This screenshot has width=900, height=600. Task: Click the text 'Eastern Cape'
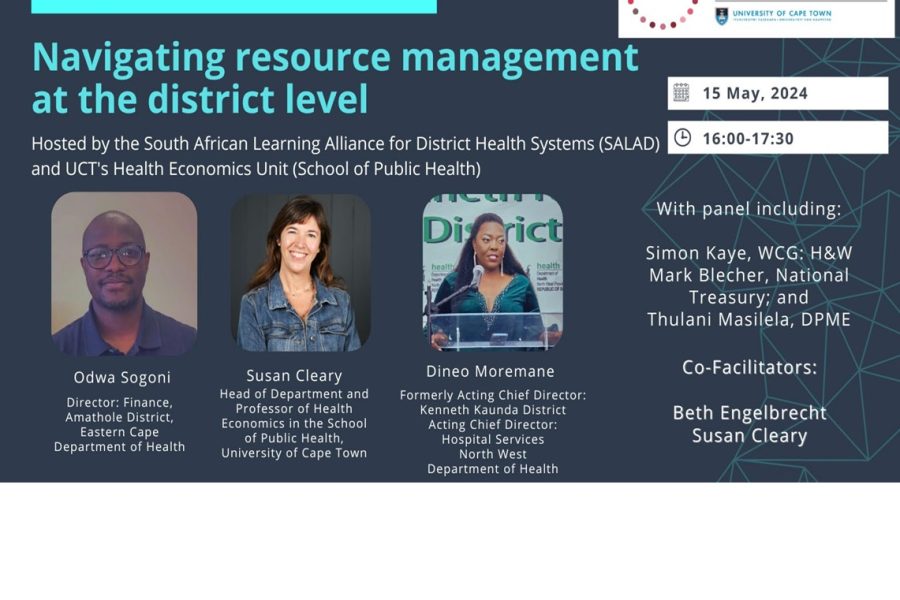coord(119,432)
